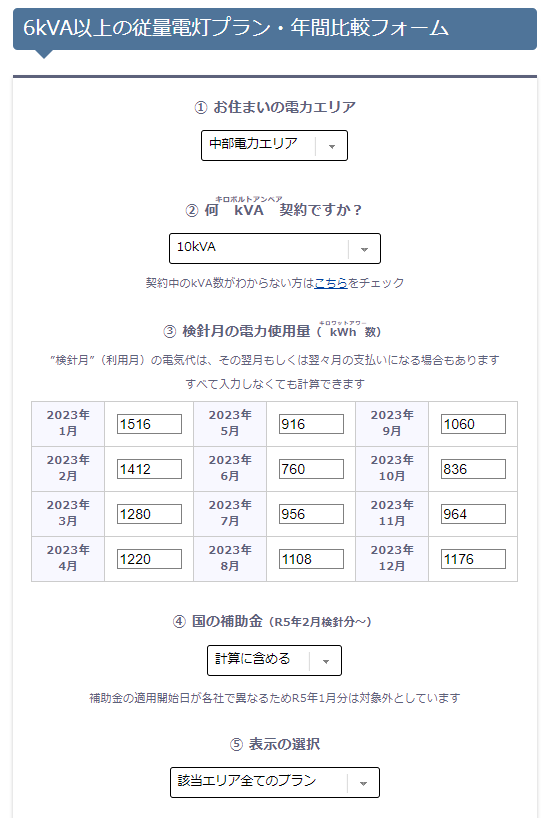The height and width of the screenshot is (818, 552).
Task: Edit the 2023年12月 field showing 1176
Action: [473, 559]
